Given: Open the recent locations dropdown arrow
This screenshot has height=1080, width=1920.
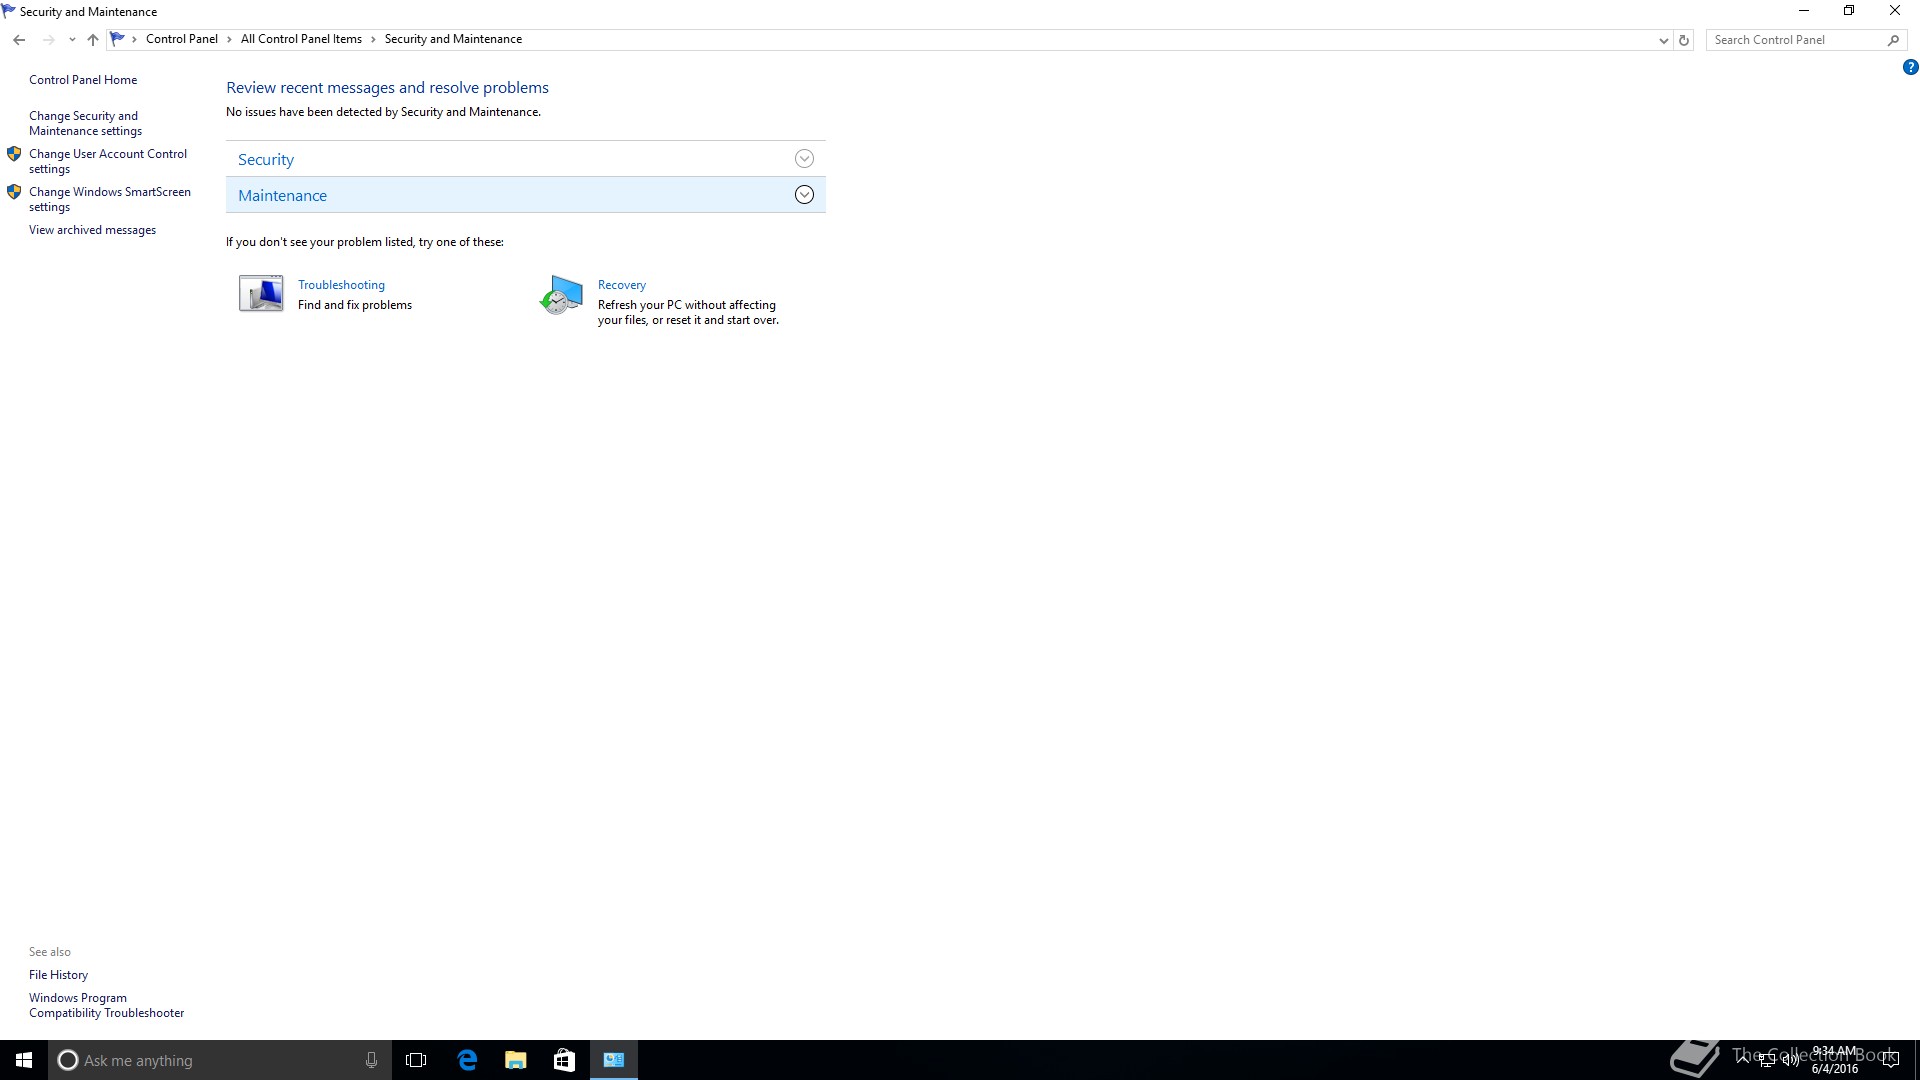Looking at the screenshot, I should tap(72, 40).
